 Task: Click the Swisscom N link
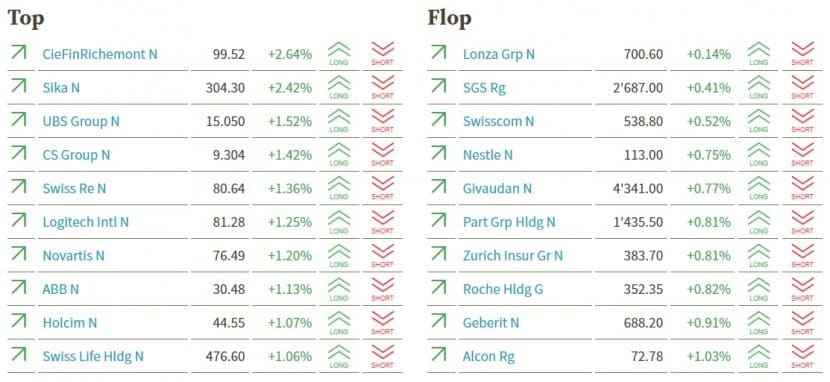(x=499, y=121)
